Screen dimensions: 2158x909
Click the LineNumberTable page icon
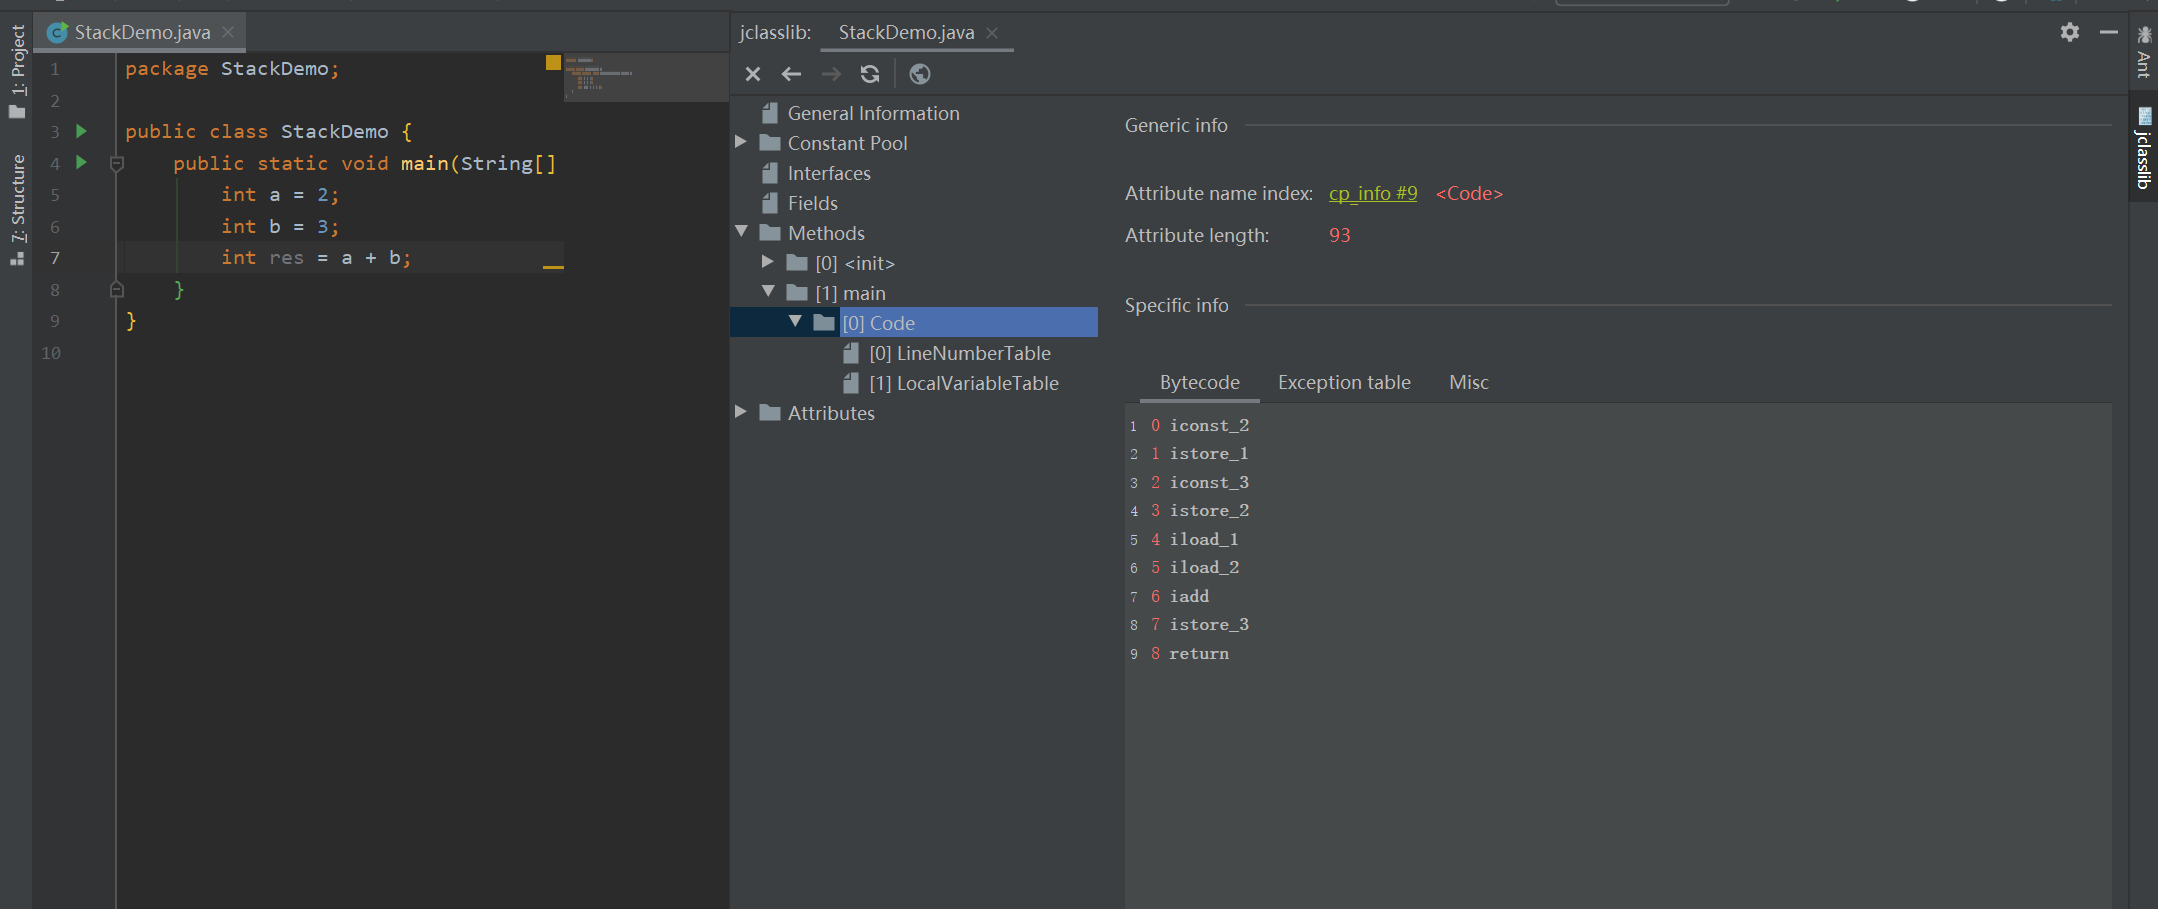point(851,353)
